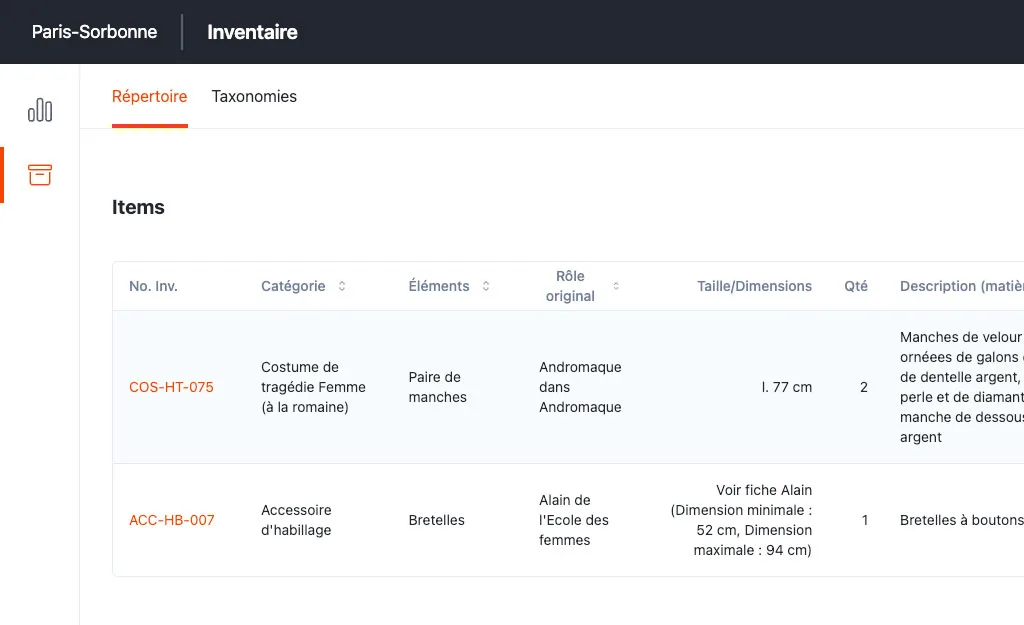Screen dimensions: 1024x625
Task: Click the Description column header
Action: click(x=960, y=286)
